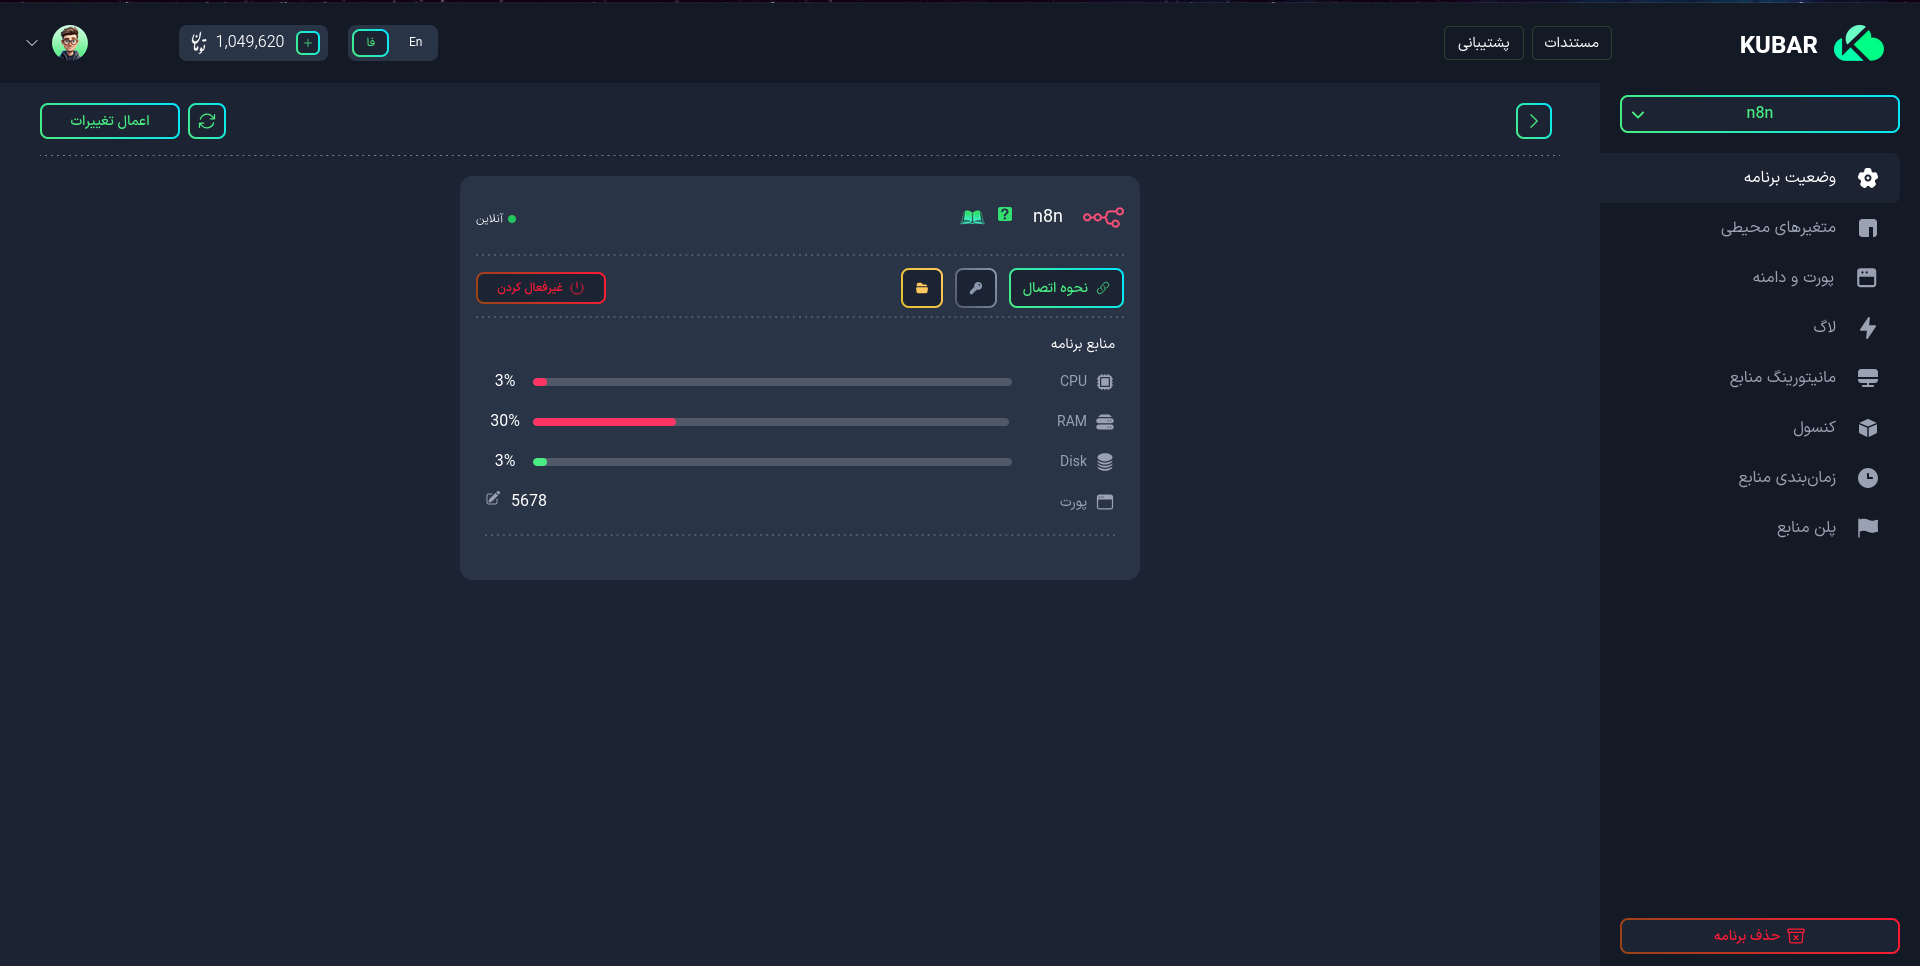Image resolution: width=1920 pixels, height=966 pixels.
Task: Open the پشتیبانی support button
Action: (x=1483, y=43)
